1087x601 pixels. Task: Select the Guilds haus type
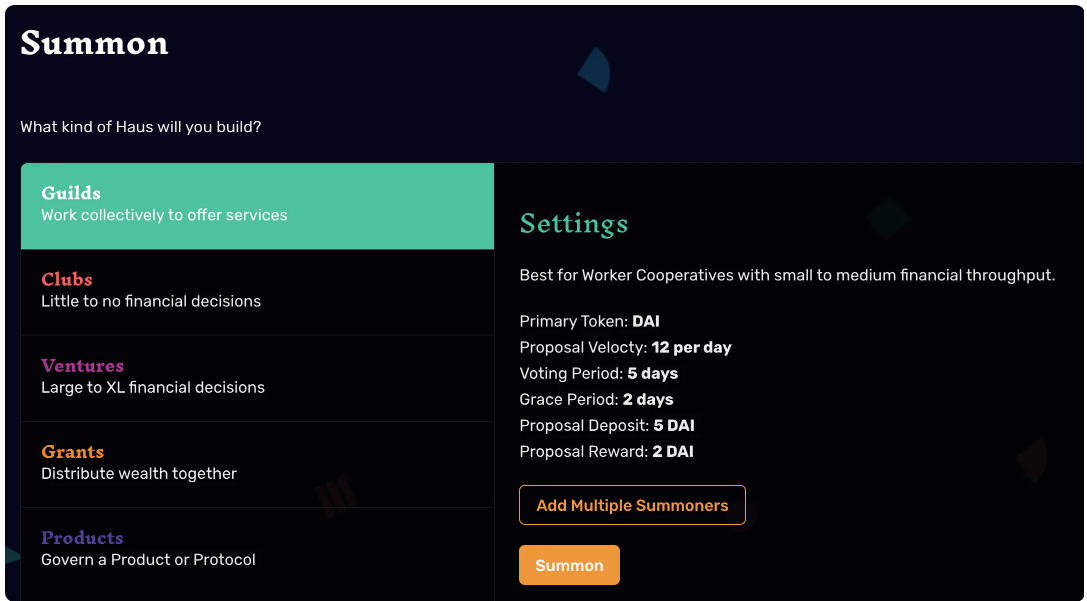(257, 206)
